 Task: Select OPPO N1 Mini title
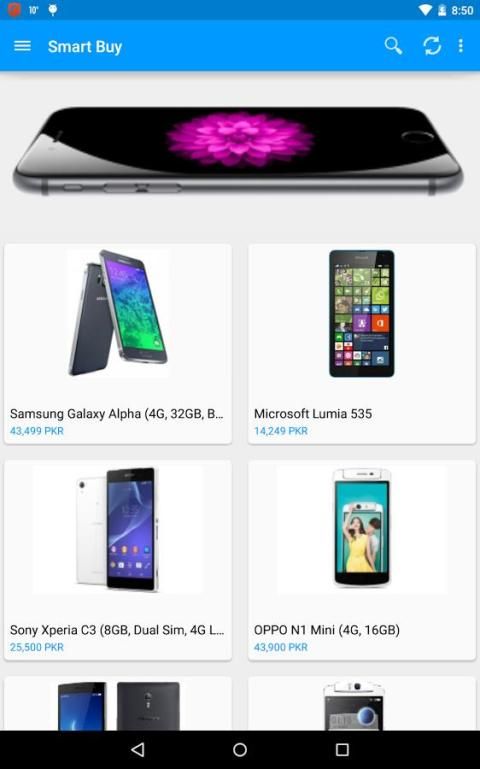coord(327,630)
